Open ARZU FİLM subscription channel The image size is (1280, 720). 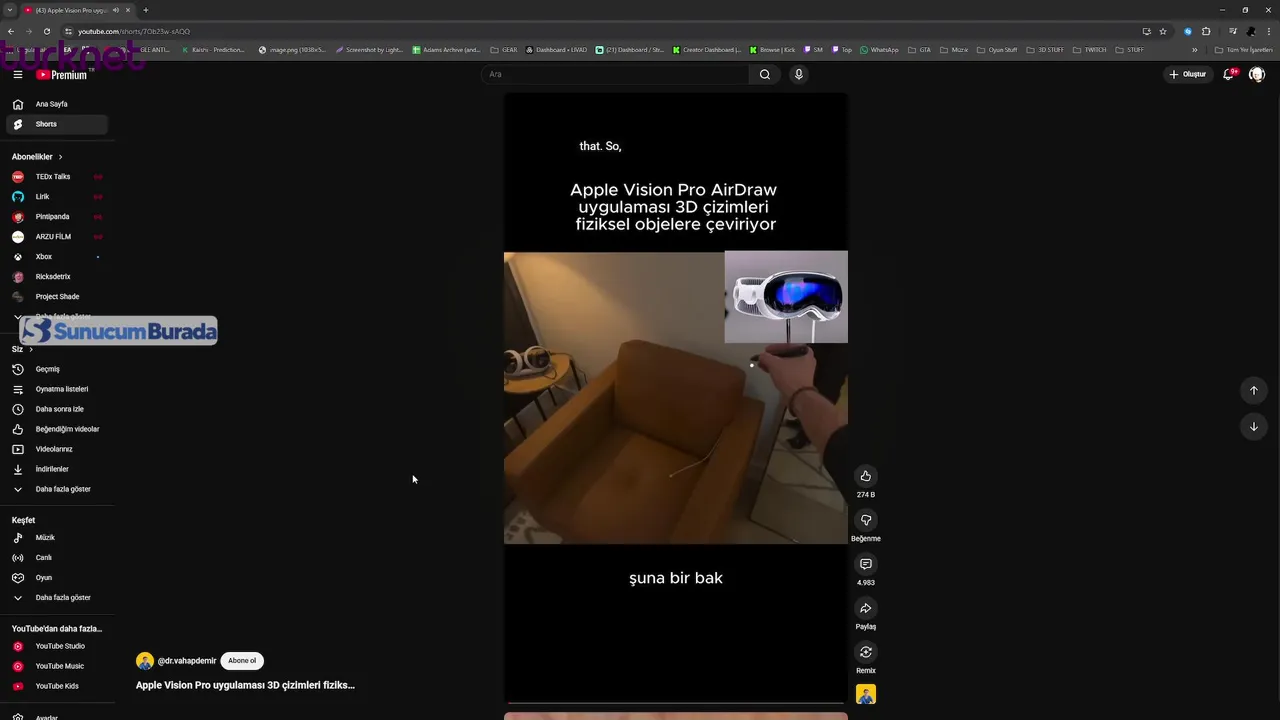(x=56, y=237)
